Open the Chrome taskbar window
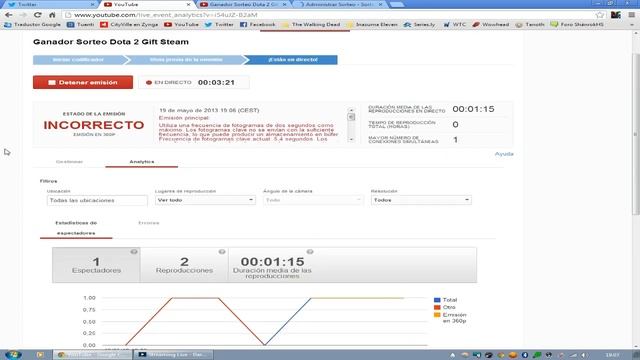Image resolution: width=640 pixels, height=360 pixels. click(92, 355)
